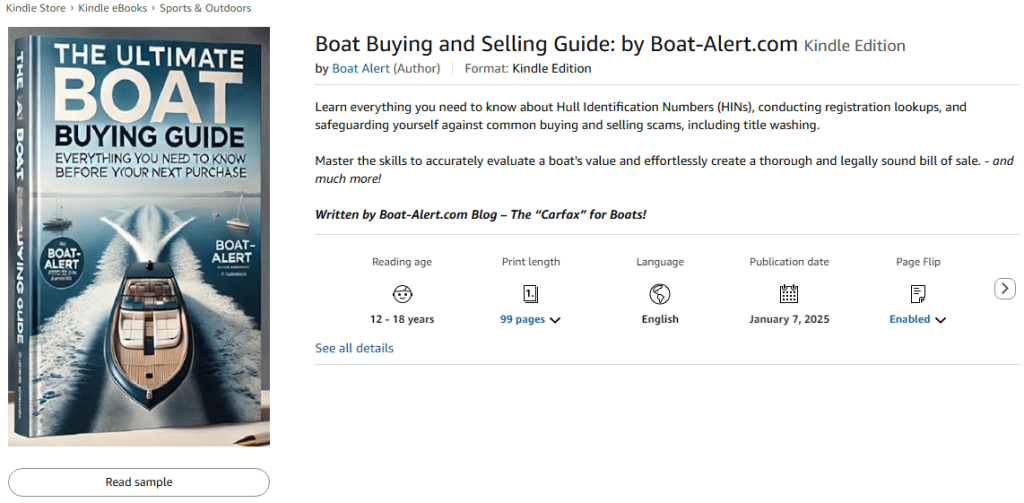
Task: Click the 'Print length' label
Action: (x=530, y=262)
